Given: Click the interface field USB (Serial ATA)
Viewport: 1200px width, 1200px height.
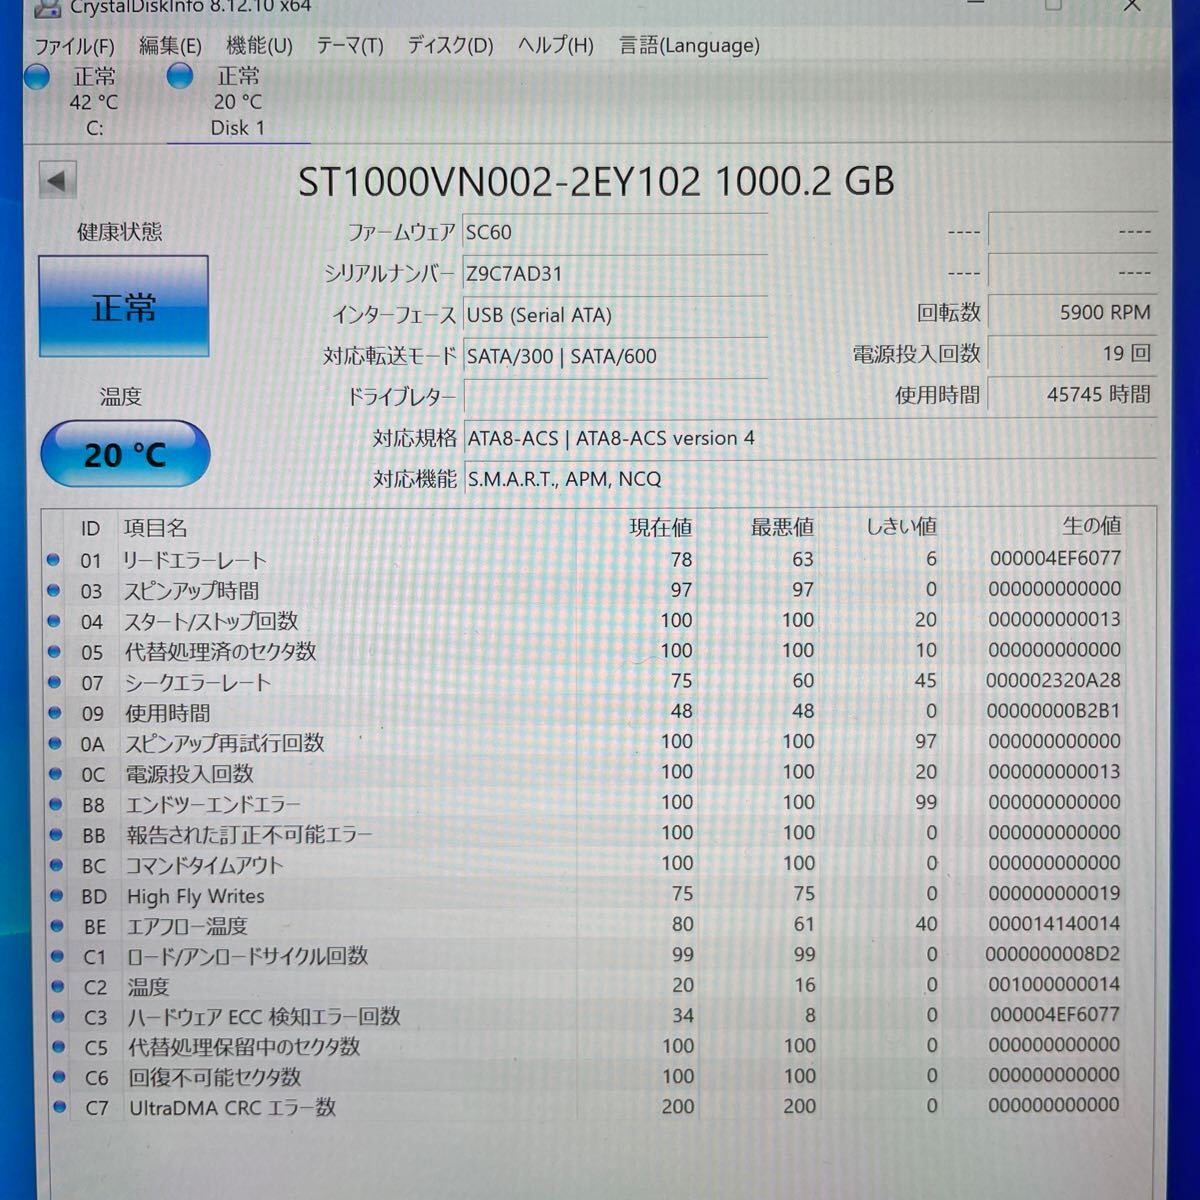Looking at the screenshot, I should coord(615,315).
